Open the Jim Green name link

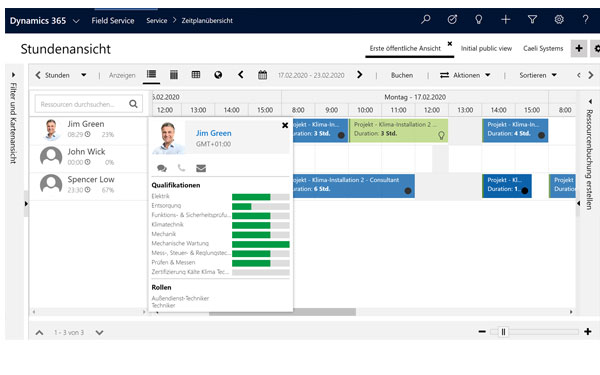point(214,133)
